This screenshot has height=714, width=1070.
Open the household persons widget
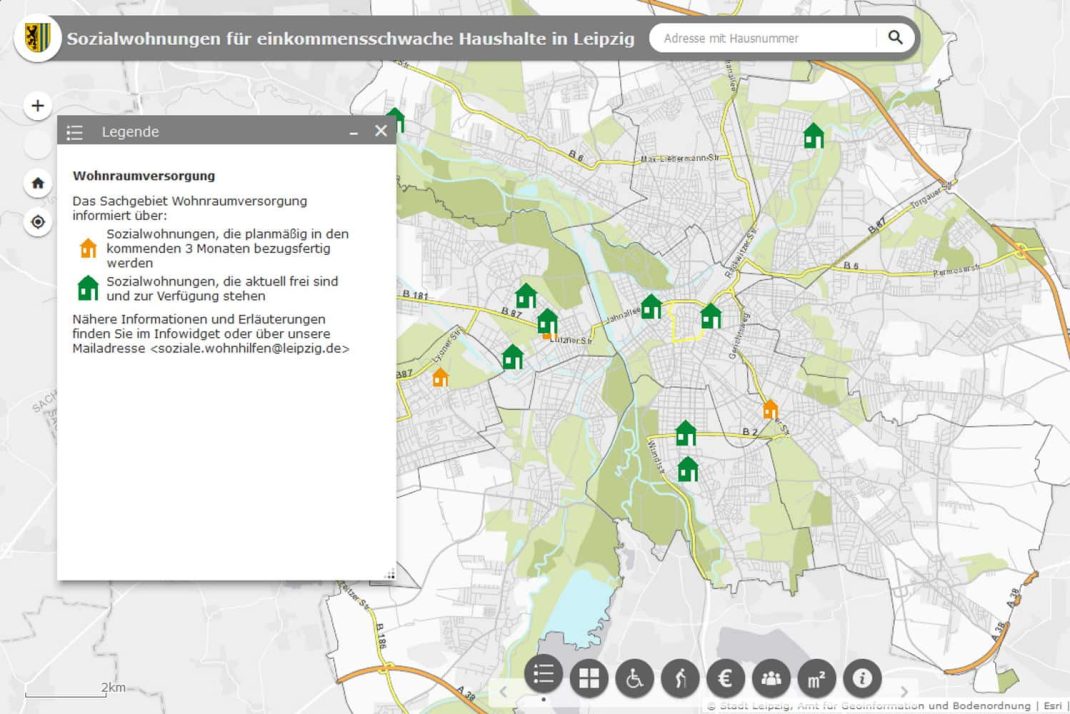click(x=770, y=677)
